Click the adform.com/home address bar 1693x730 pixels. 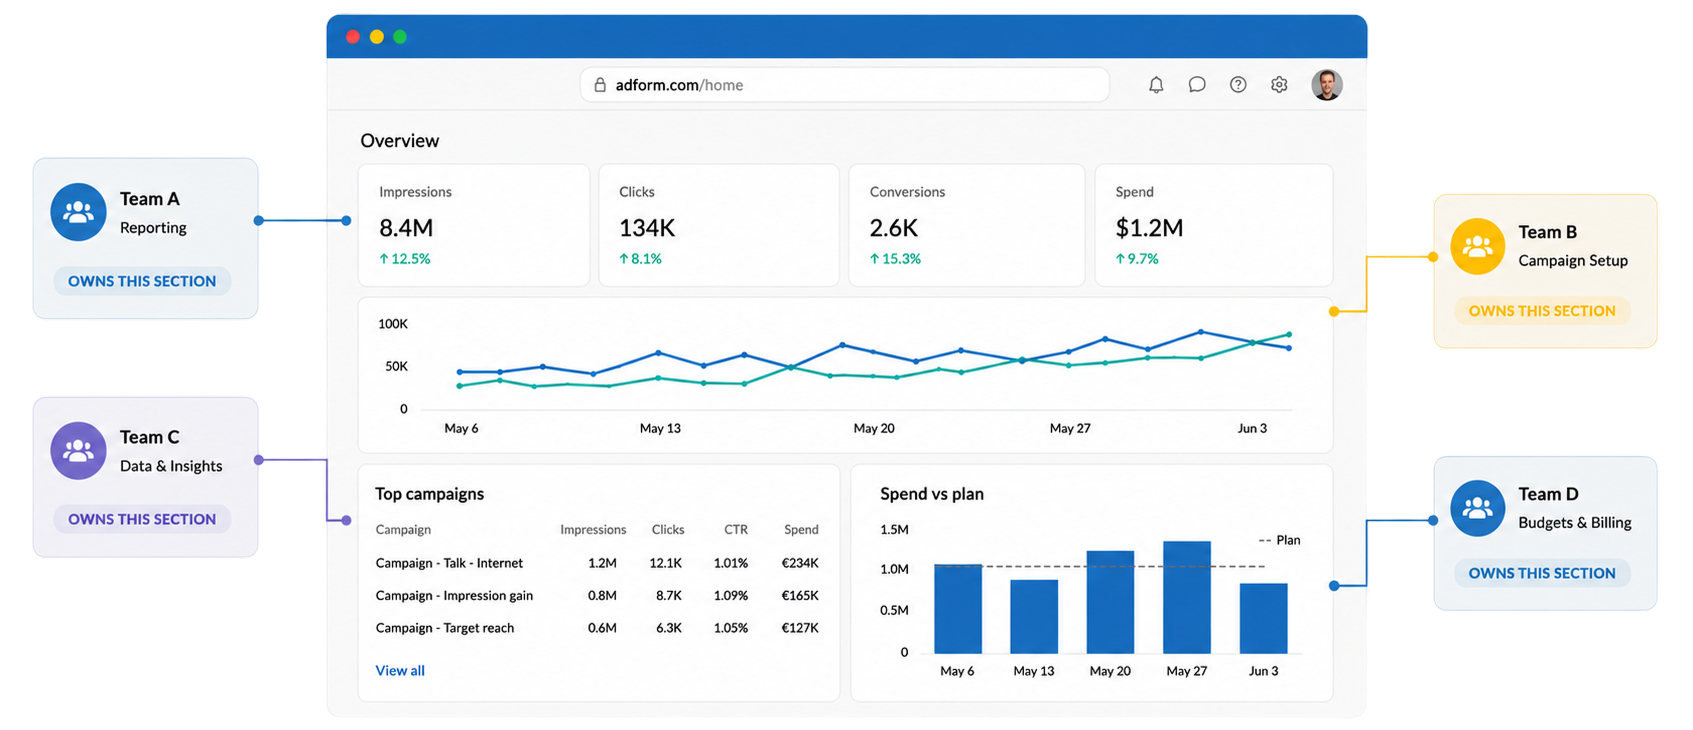tap(844, 85)
